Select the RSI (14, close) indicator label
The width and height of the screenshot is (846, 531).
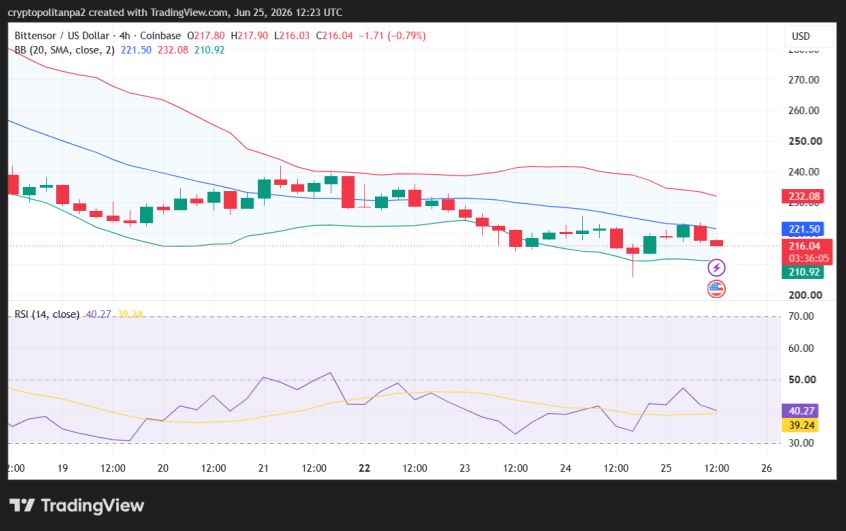pyautogui.click(x=47, y=314)
